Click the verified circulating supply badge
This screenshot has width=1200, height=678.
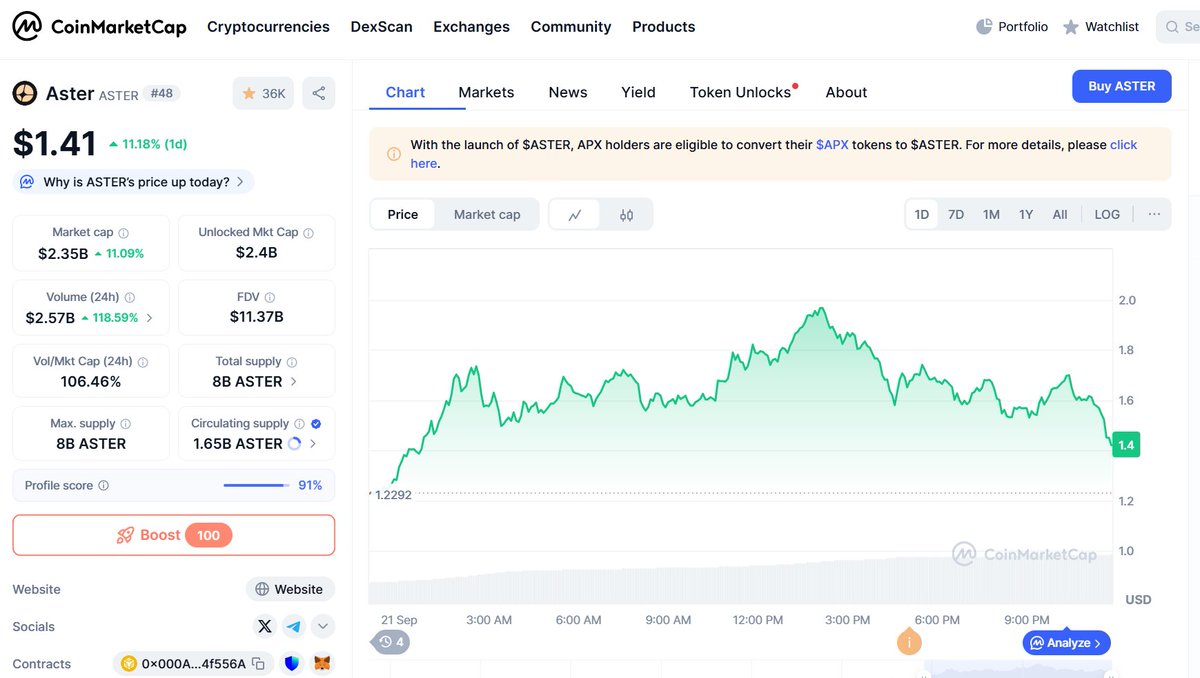tap(316, 424)
